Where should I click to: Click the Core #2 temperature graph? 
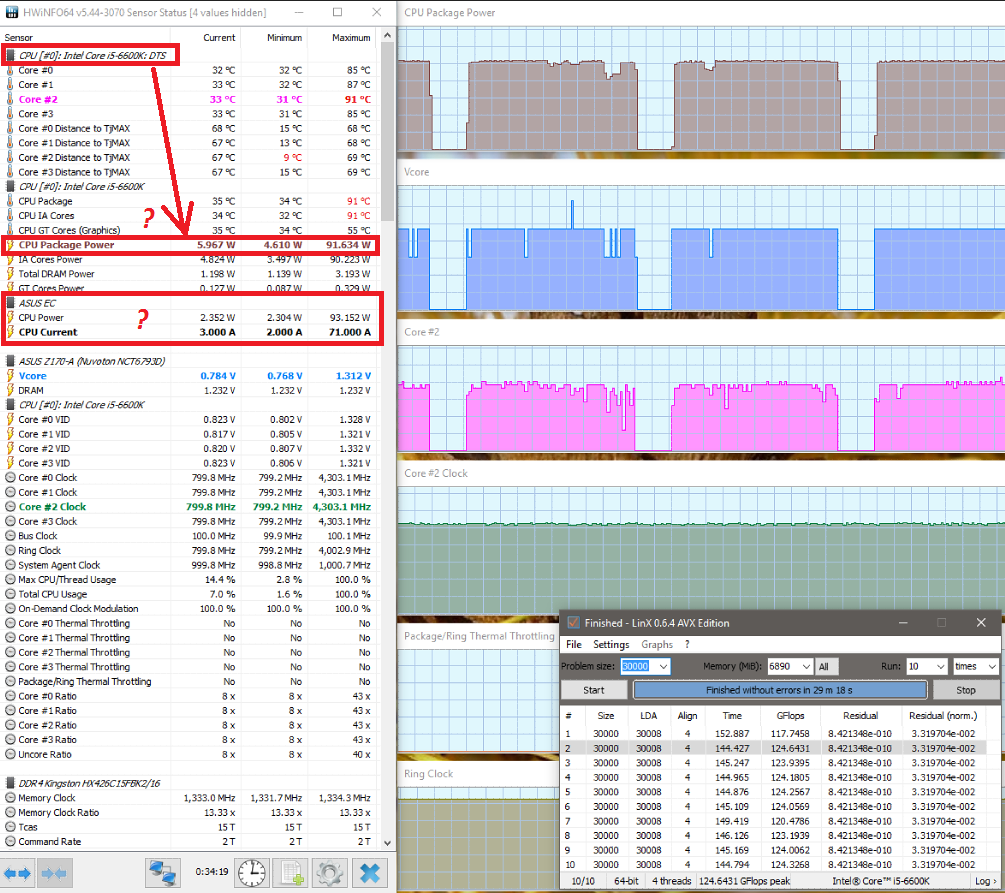701,398
